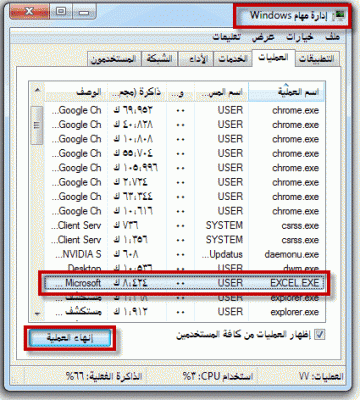Open the الشبكة tab

click(160, 59)
